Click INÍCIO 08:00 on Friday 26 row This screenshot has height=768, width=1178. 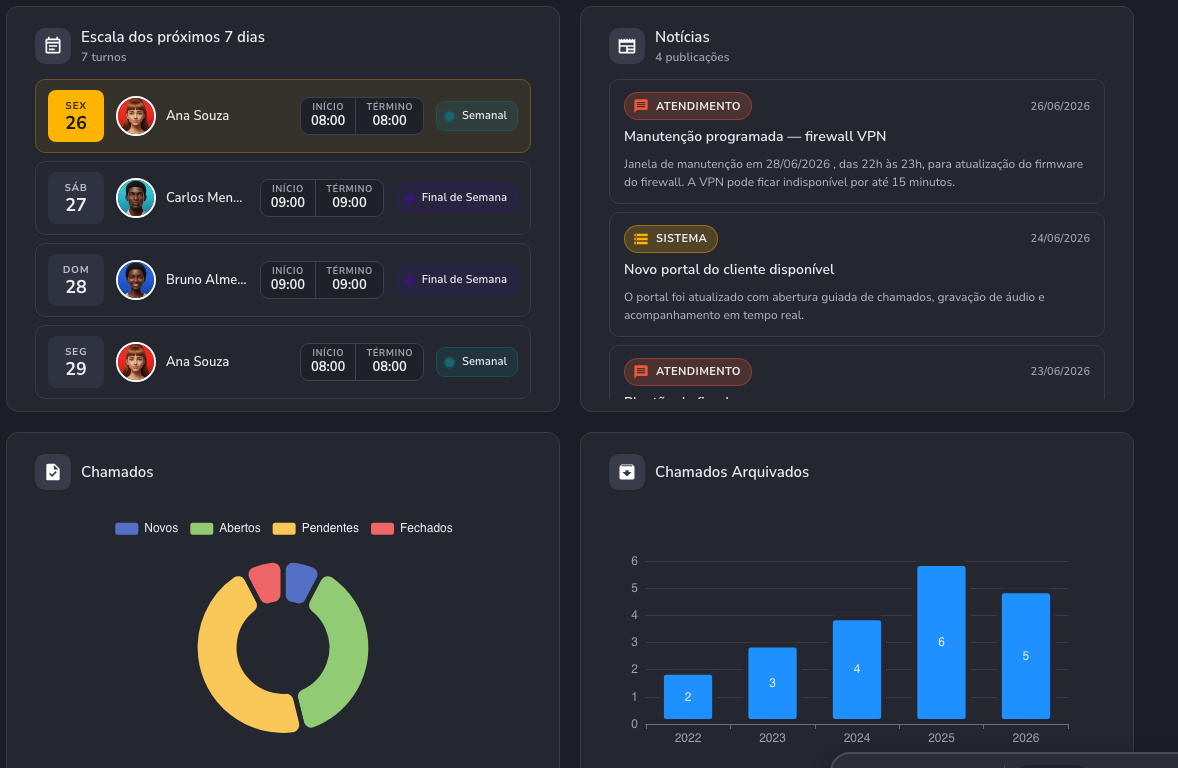(328, 116)
